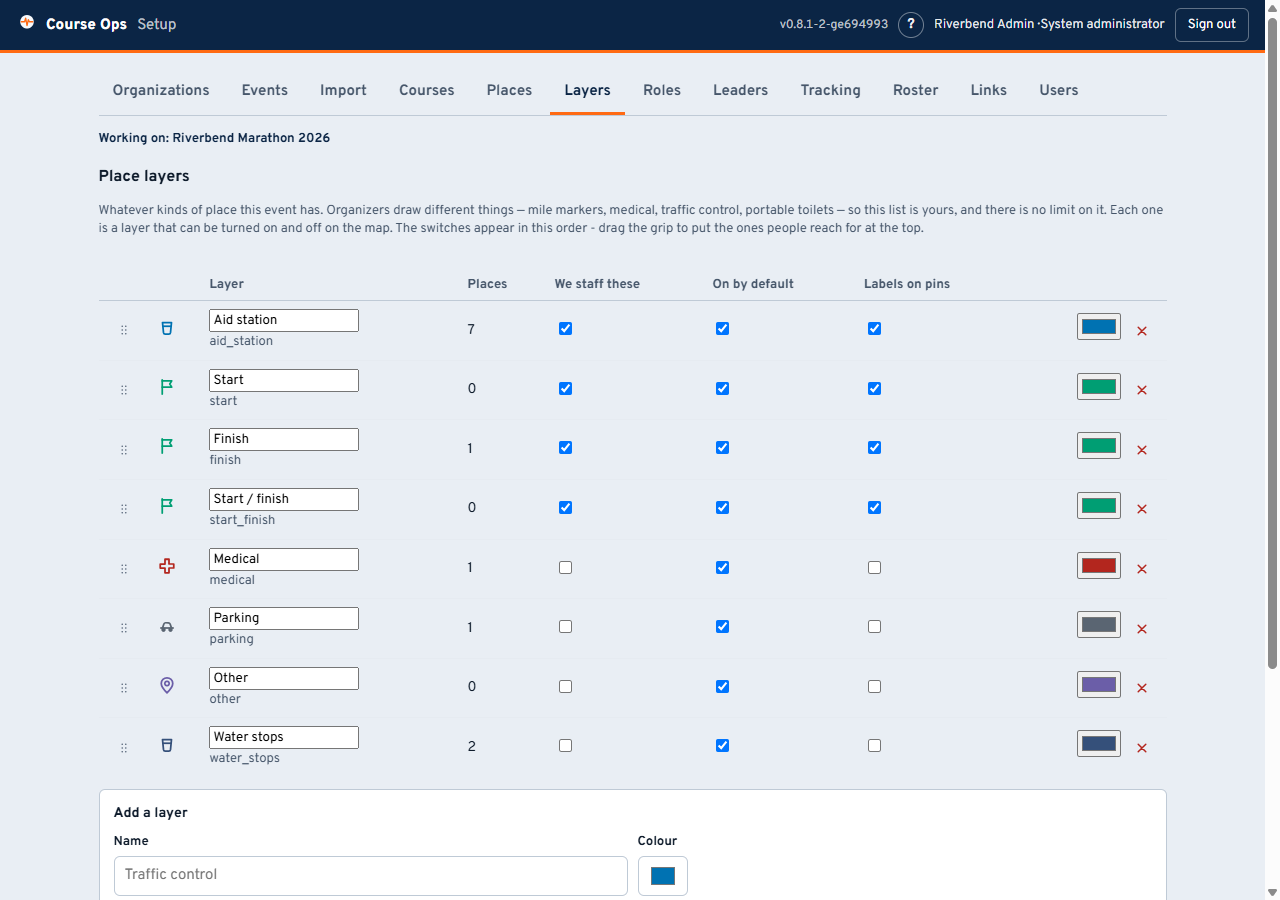Viewport: 1280px width, 900px height.
Task: Click the new layer Name field
Action: [371, 875]
